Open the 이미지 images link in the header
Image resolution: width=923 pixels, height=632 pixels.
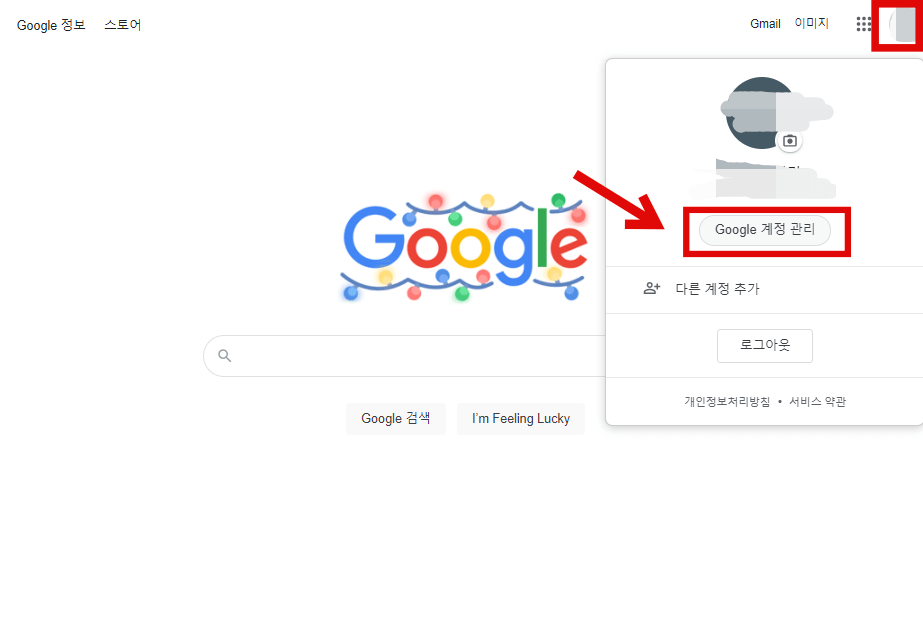click(x=811, y=23)
